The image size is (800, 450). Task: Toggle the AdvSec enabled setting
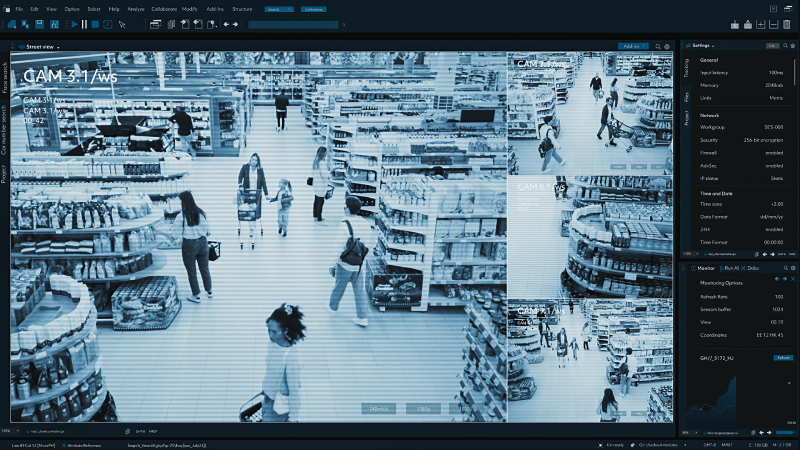click(x=774, y=166)
